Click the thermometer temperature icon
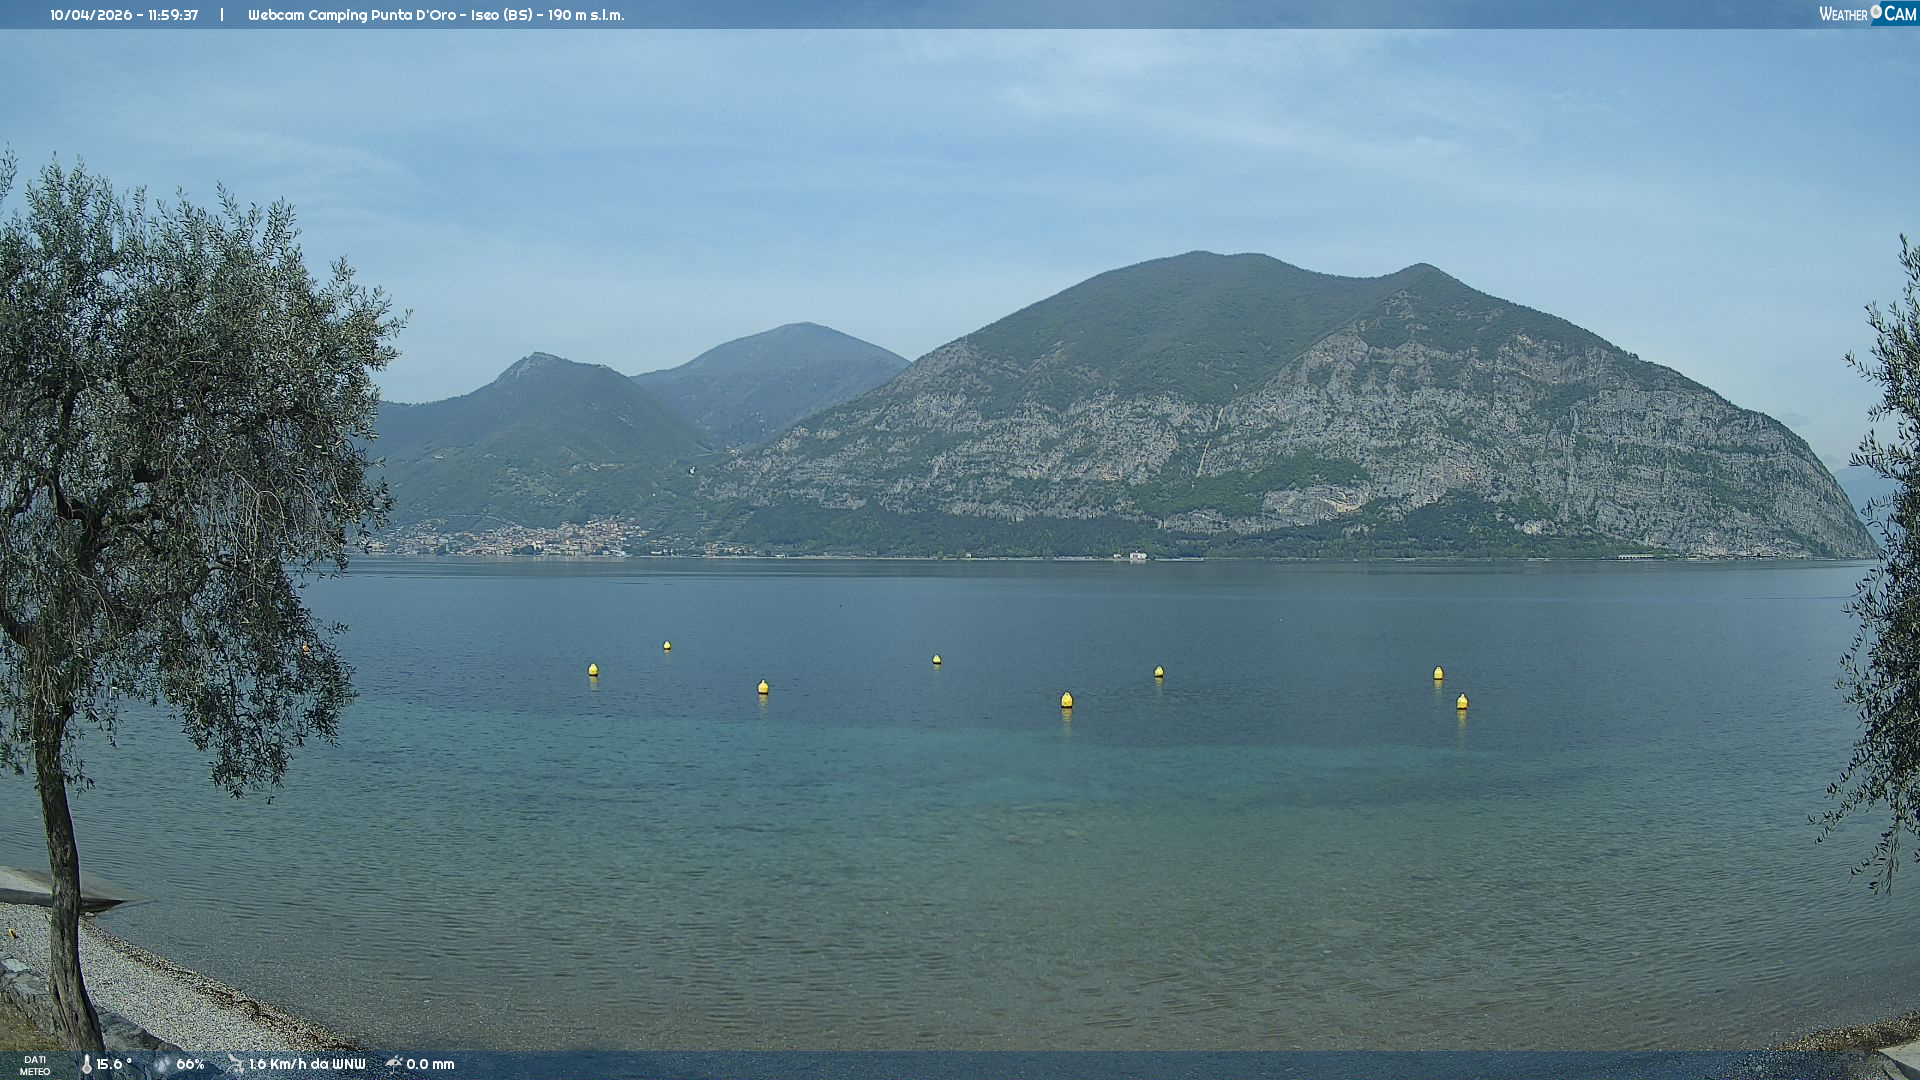 point(86,1064)
